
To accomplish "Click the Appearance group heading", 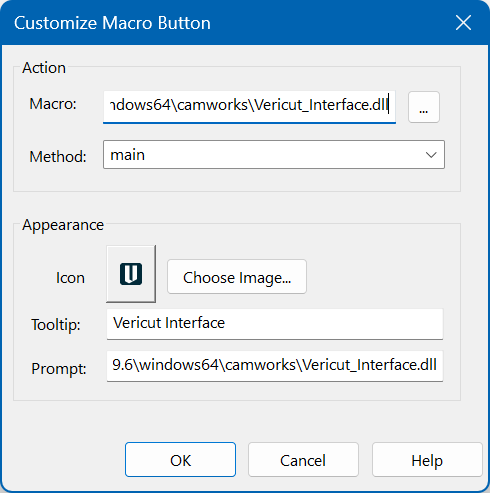I will click(63, 225).
